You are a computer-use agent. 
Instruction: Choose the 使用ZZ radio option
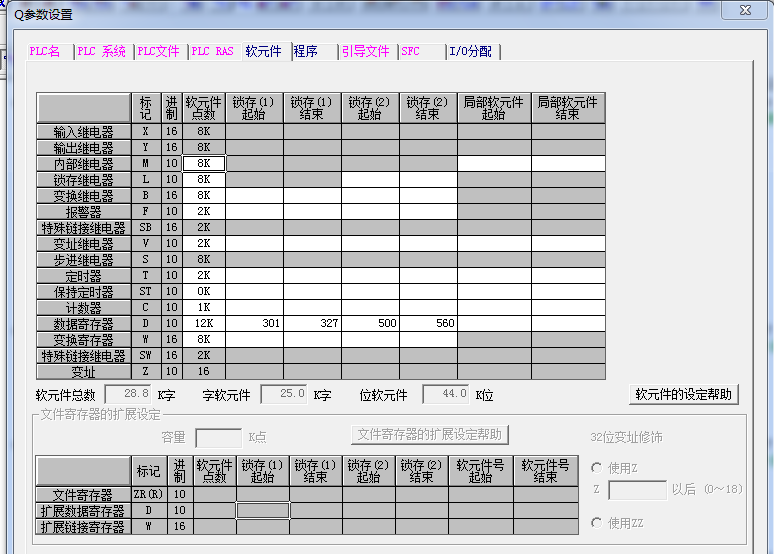(597, 523)
